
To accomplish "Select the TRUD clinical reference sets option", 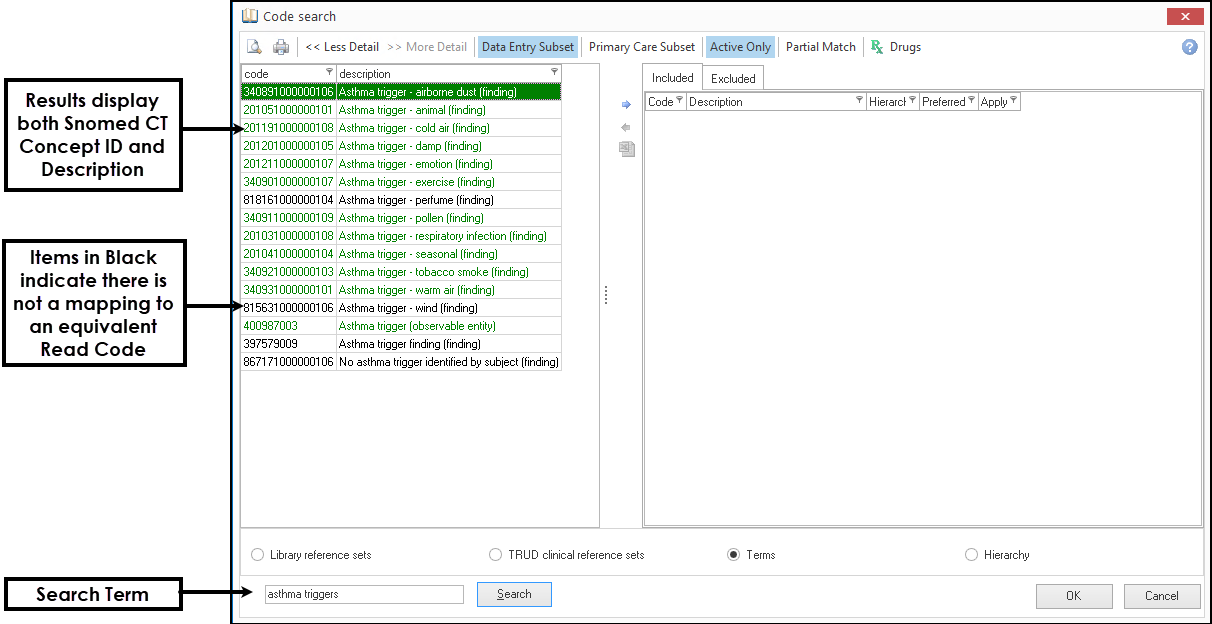I will (x=496, y=555).
